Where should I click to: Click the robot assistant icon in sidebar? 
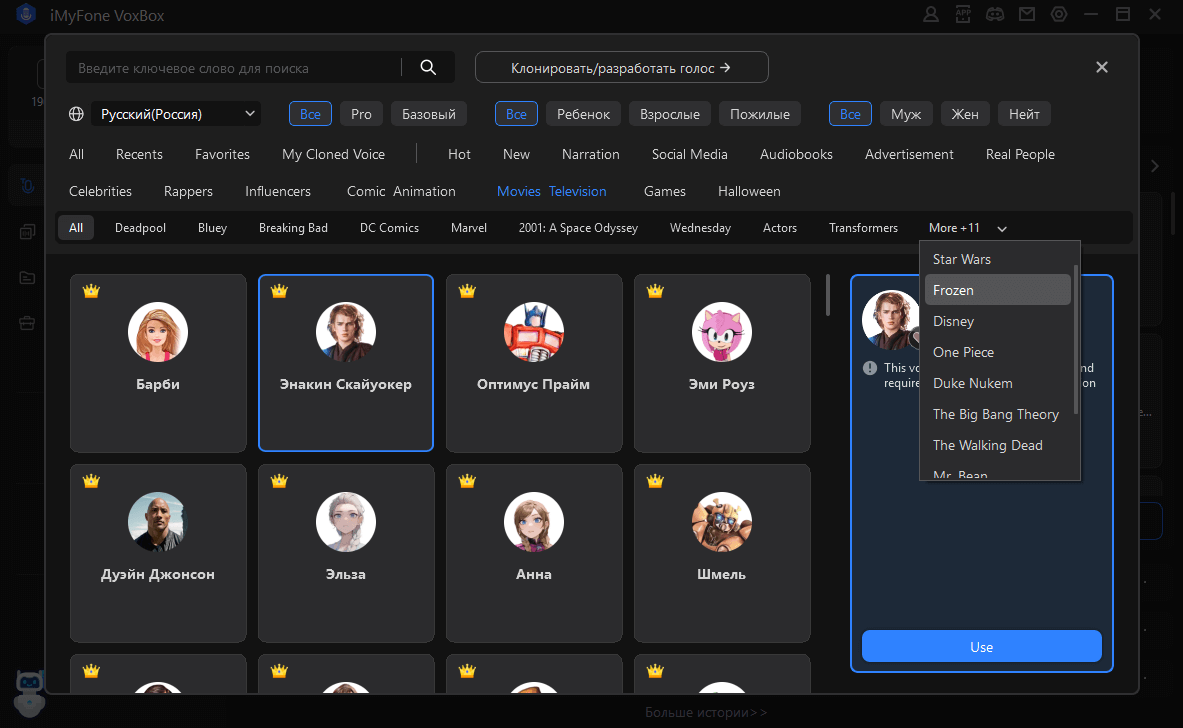click(x=29, y=693)
